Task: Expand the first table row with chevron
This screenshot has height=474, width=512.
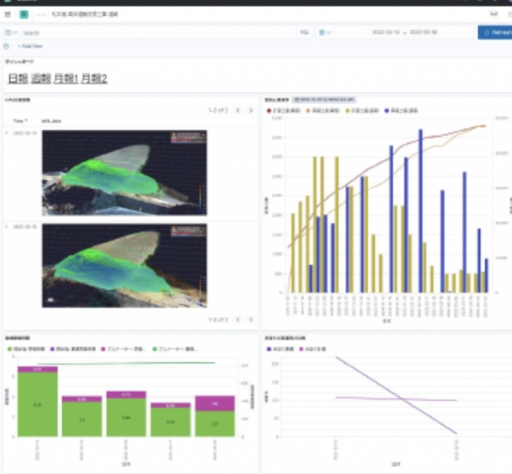Action: tap(7, 133)
